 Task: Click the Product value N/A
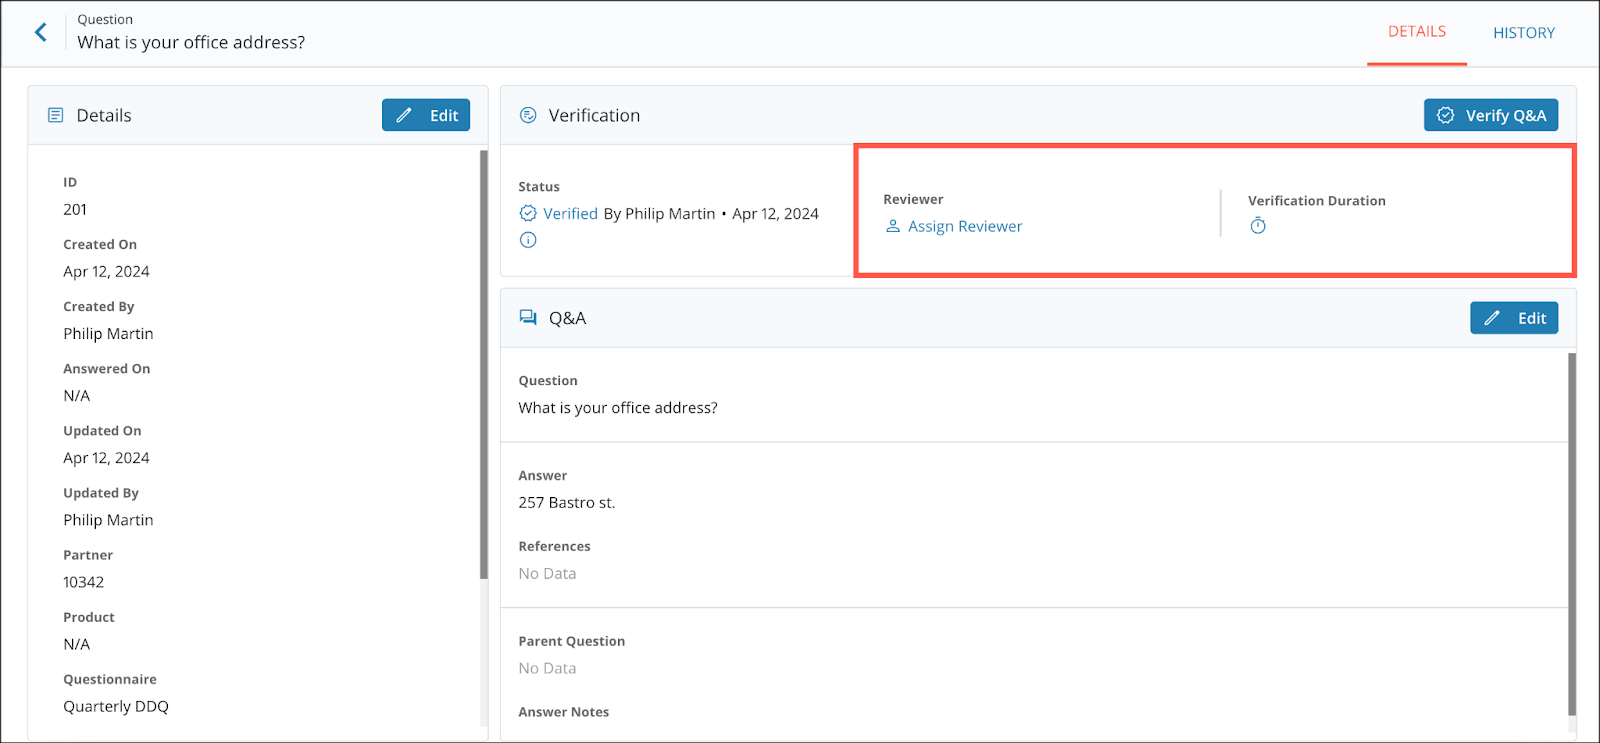pos(77,644)
